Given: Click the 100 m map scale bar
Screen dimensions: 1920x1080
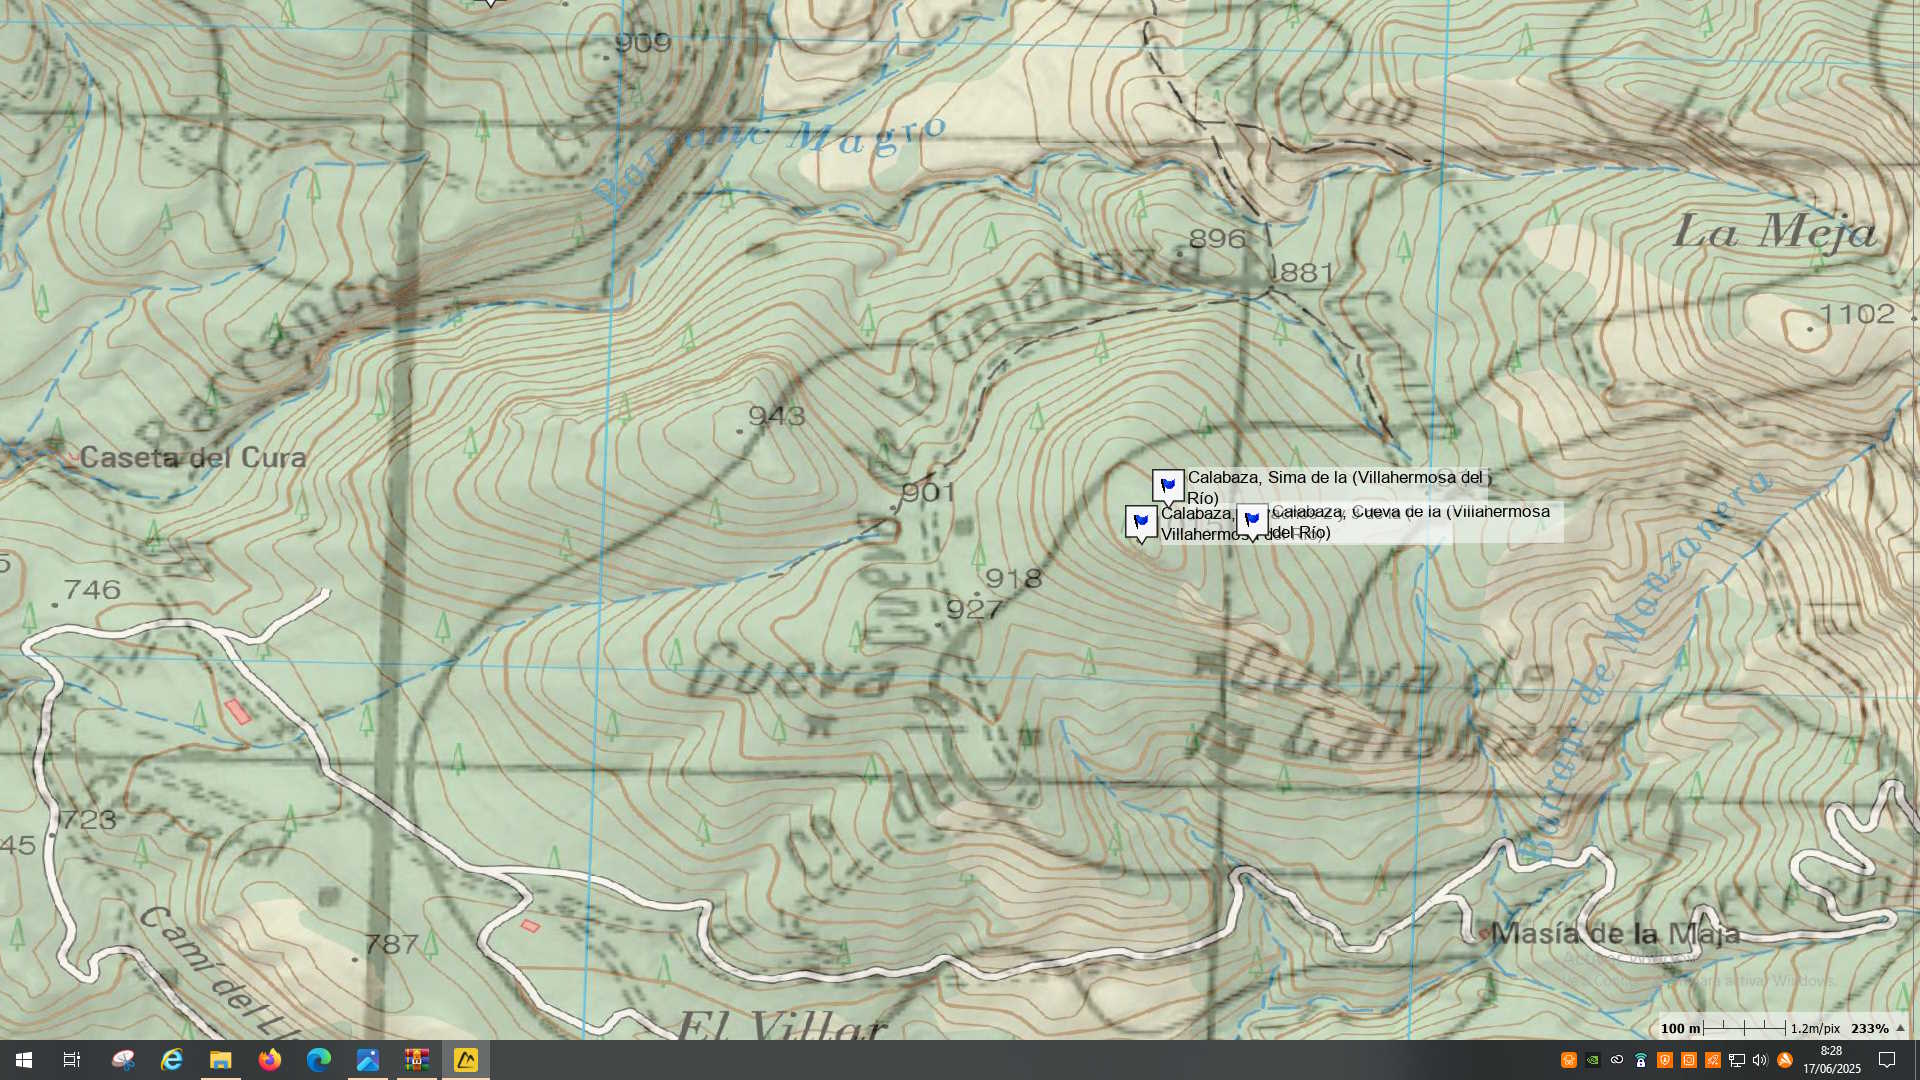Looking at the screenshot, I should click(1744, 1028).
